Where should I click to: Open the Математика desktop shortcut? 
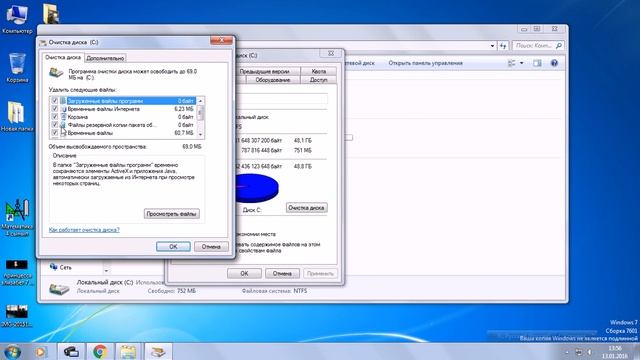pyautogui.click(x=17, y=216)
